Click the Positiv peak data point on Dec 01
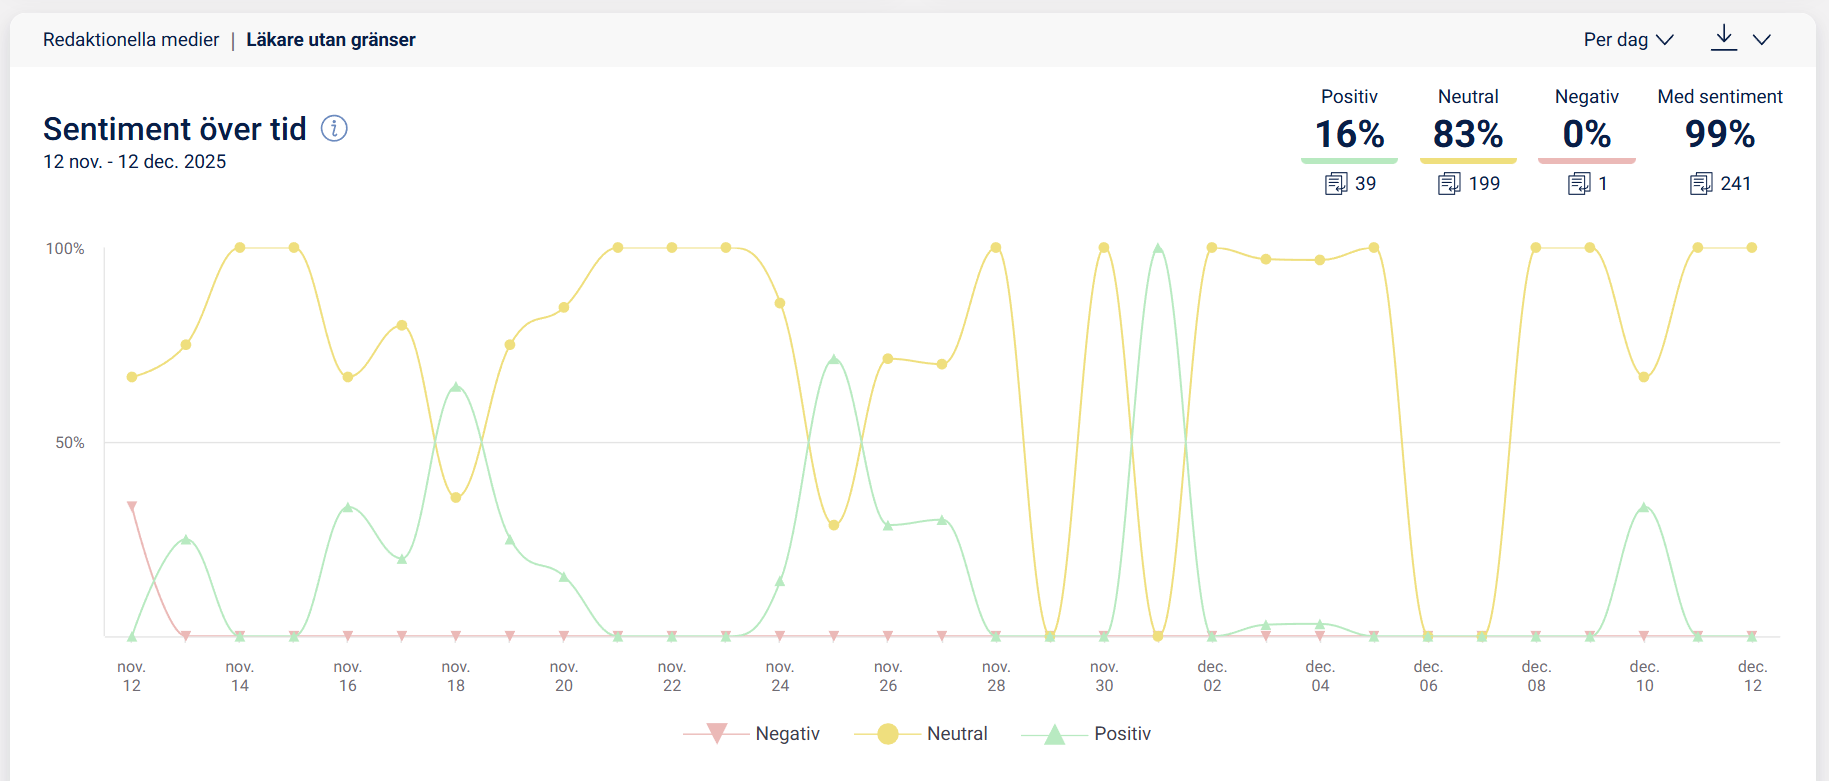This screenshot has height=781, width=1829. 1158,248
